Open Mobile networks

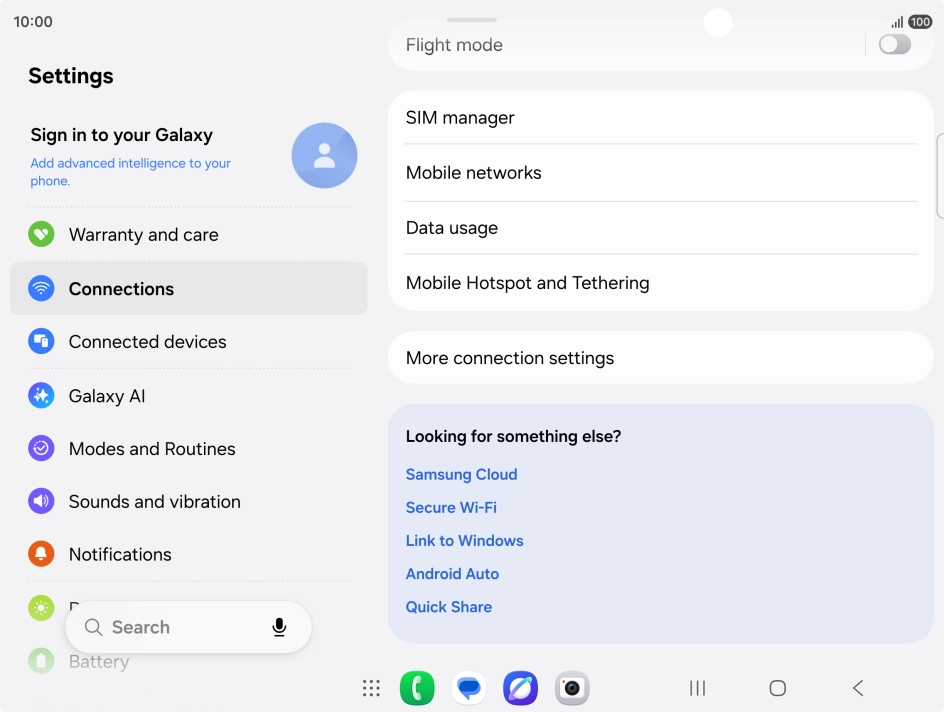tap(660, 173)
